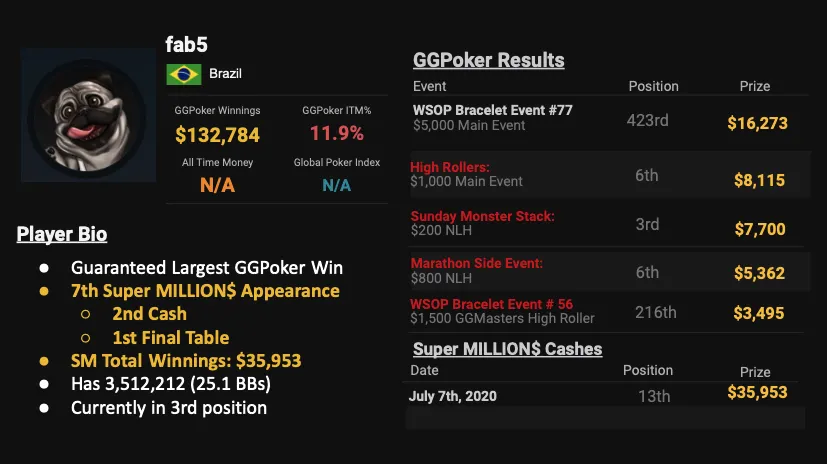
Task: Click the July 7th, 2020 date entry
Action: [x=452, y=395]
